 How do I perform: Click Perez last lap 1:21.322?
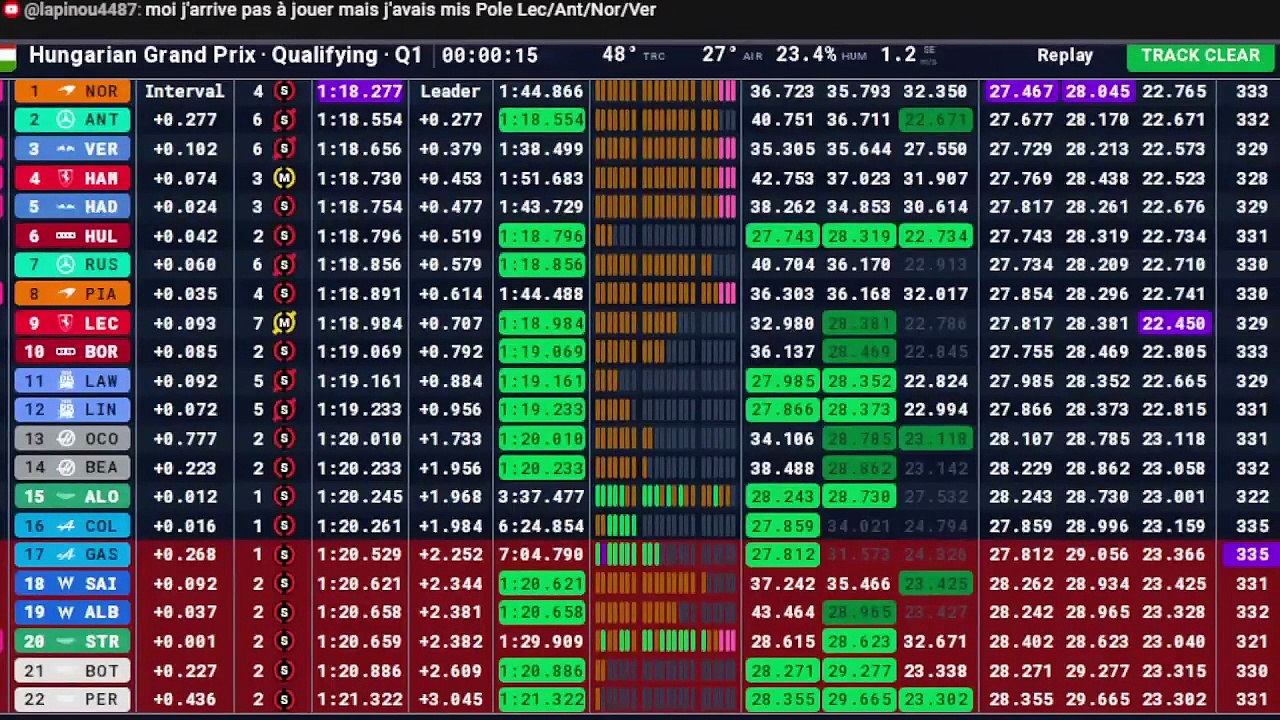point(541,700)
